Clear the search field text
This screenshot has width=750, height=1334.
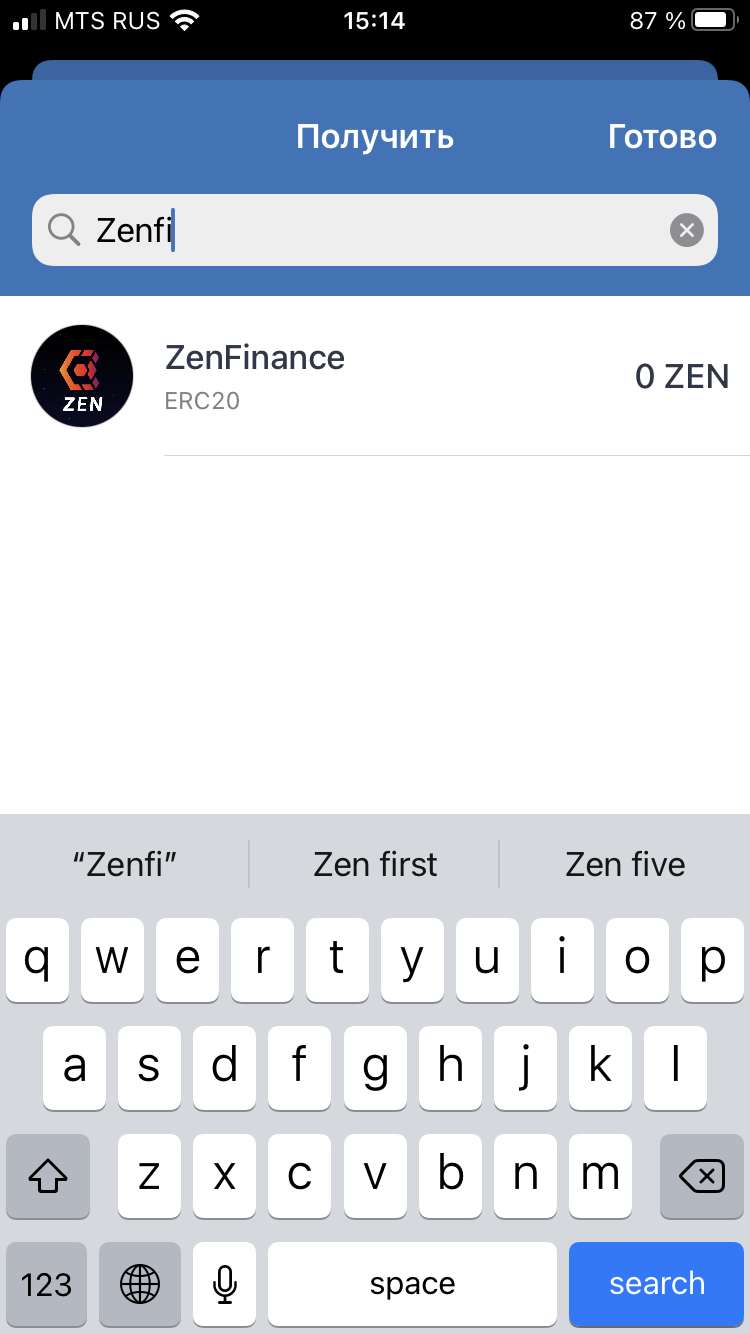686,231
